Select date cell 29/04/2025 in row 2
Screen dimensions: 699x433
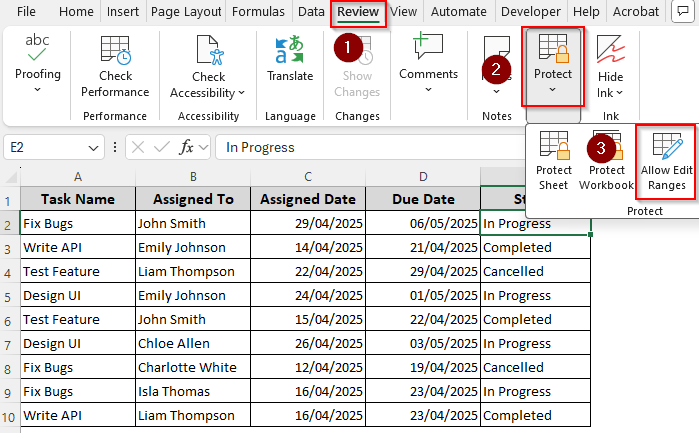pos(308,223)
